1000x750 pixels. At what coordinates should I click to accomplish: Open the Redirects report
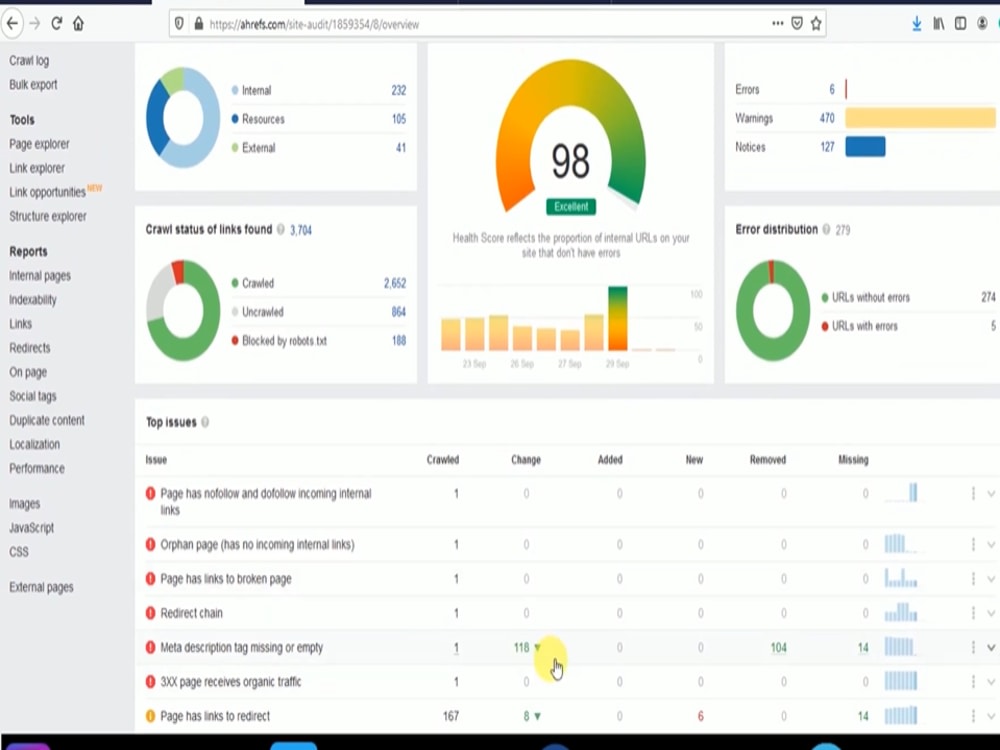(29, 348)
